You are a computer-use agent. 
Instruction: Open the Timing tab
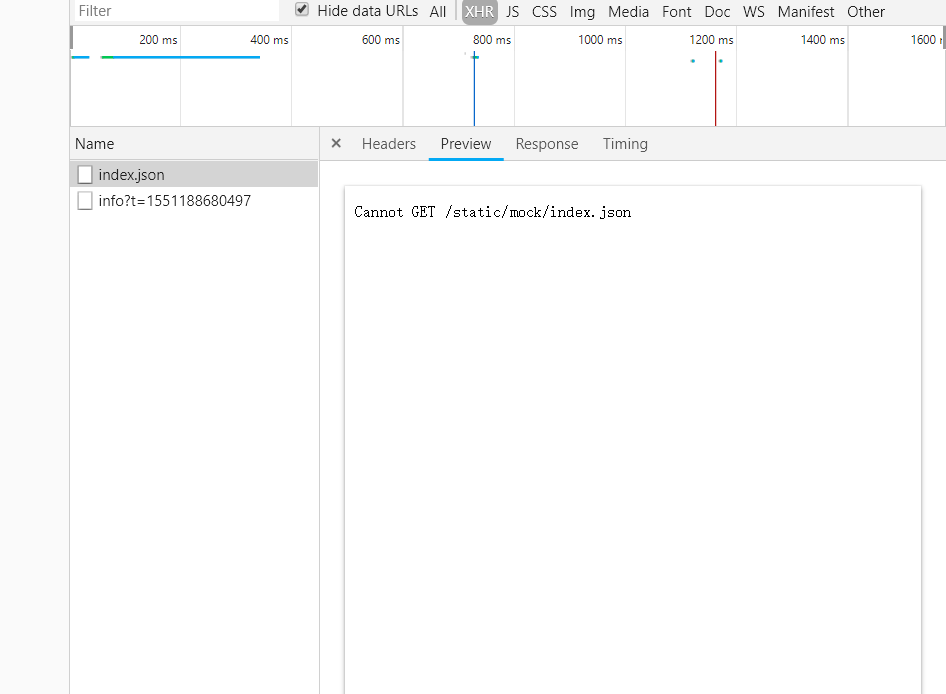(x=625, y=144)
